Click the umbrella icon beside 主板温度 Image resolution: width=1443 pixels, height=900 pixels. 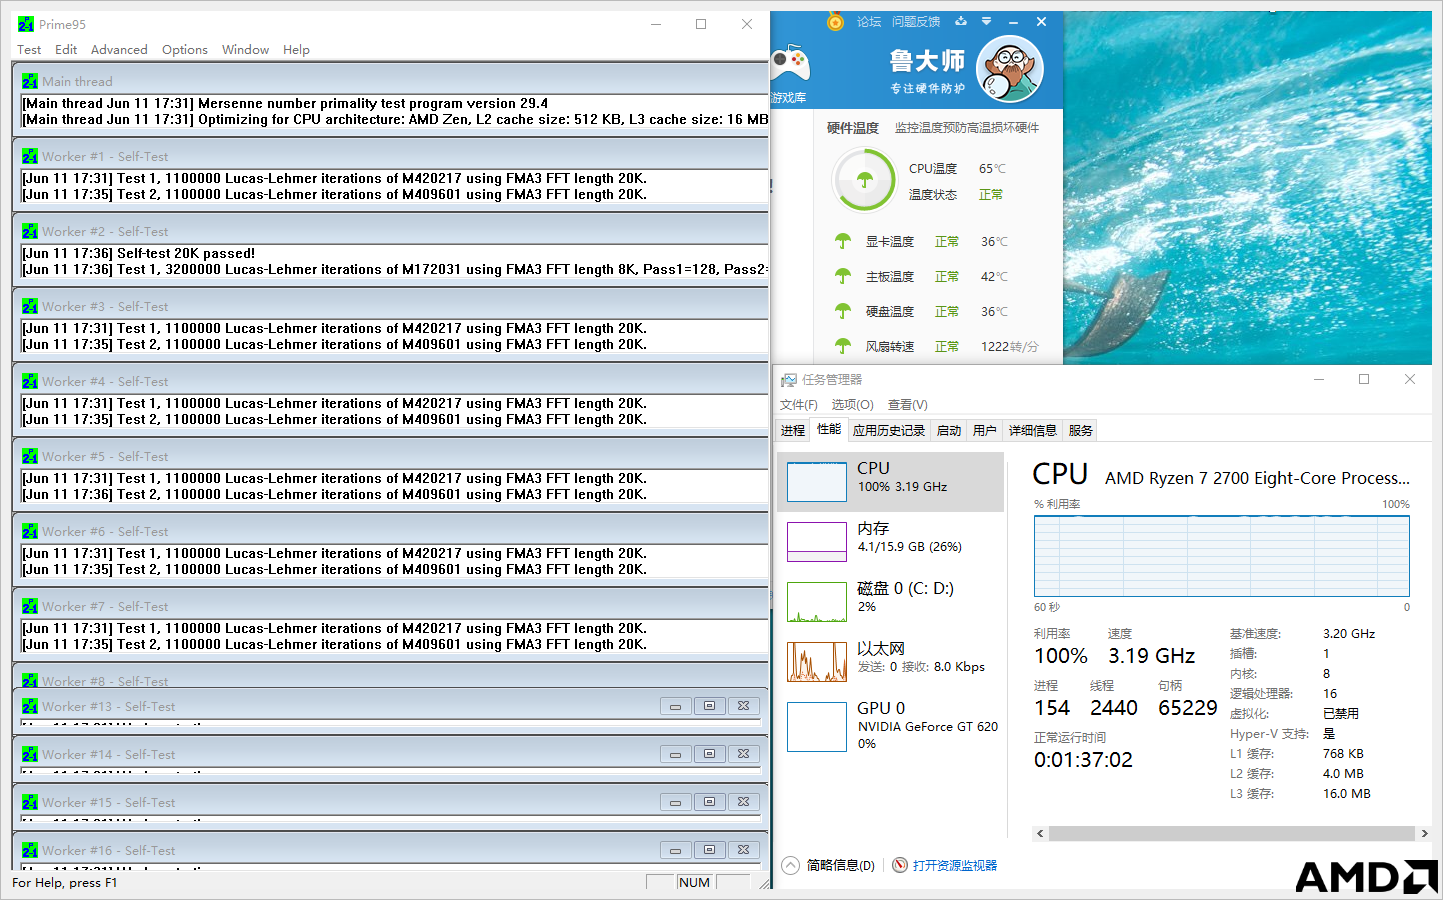click(x=843, y=276)
